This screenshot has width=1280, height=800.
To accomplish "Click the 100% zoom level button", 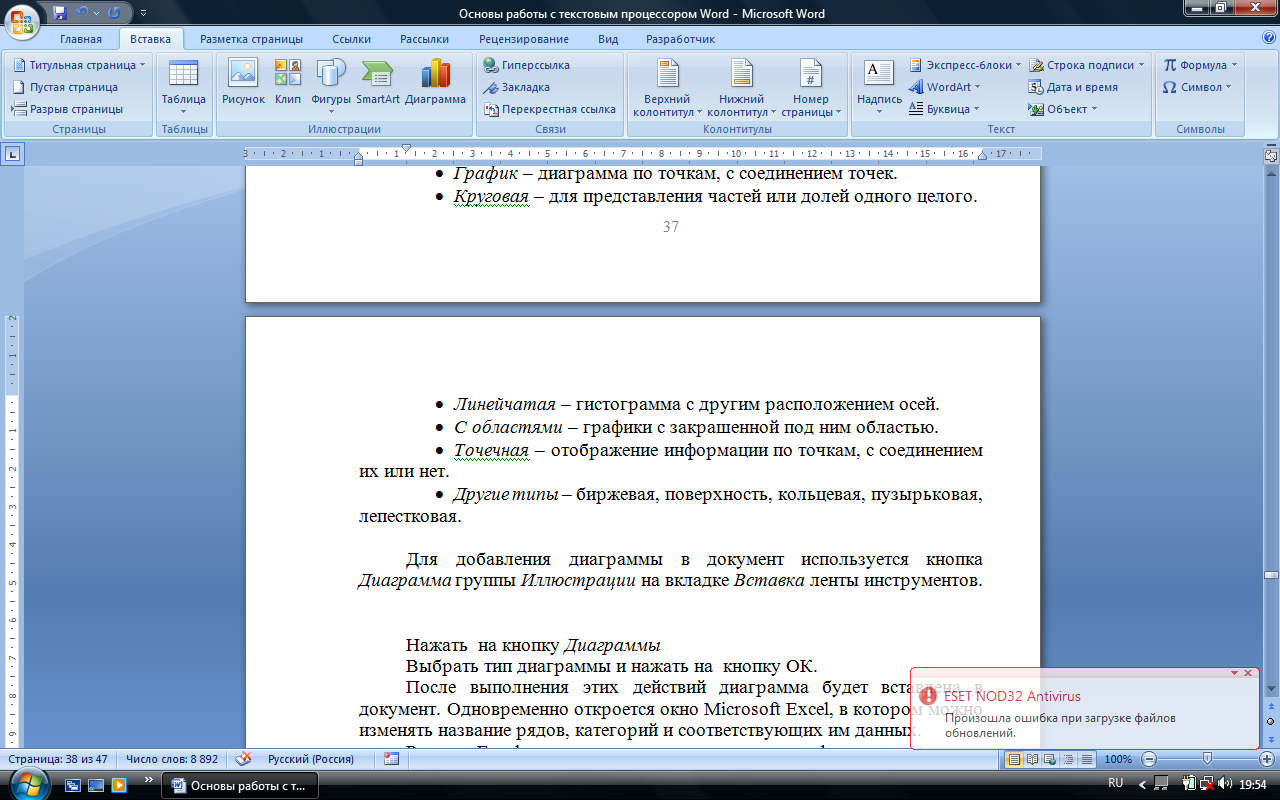I will point(1118,759).
